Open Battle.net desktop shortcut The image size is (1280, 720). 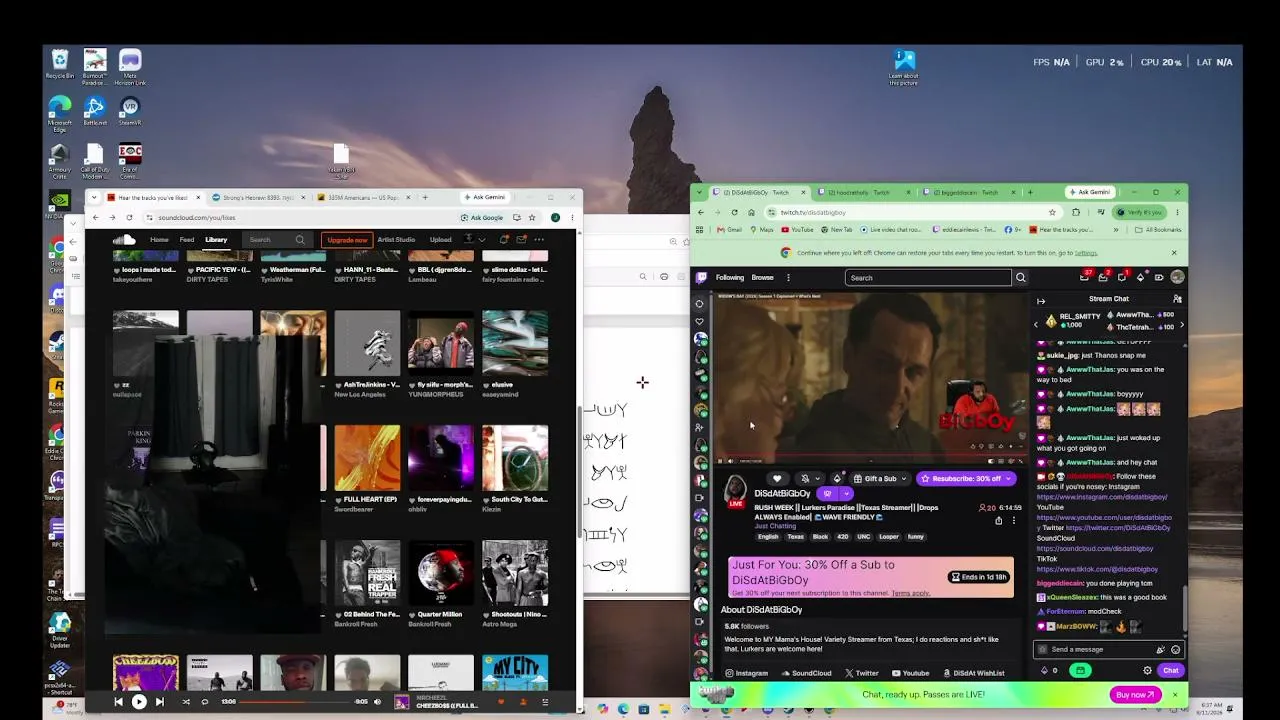[x=94, y=110]
